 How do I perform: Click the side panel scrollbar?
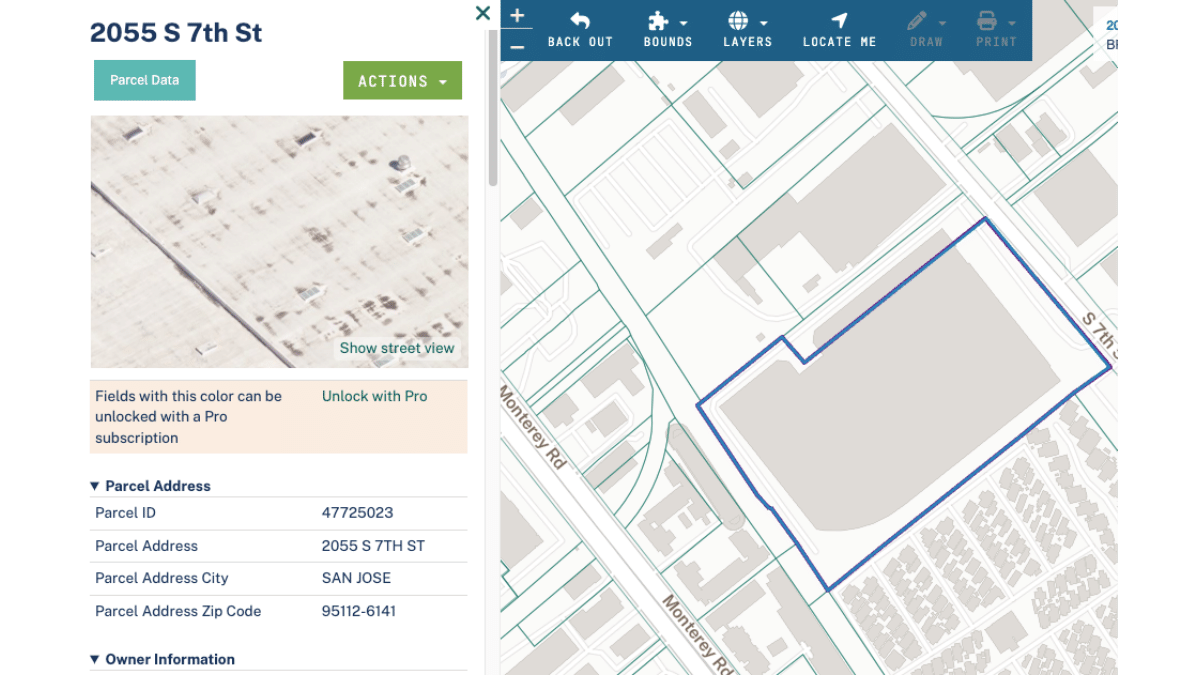point(492,110)
